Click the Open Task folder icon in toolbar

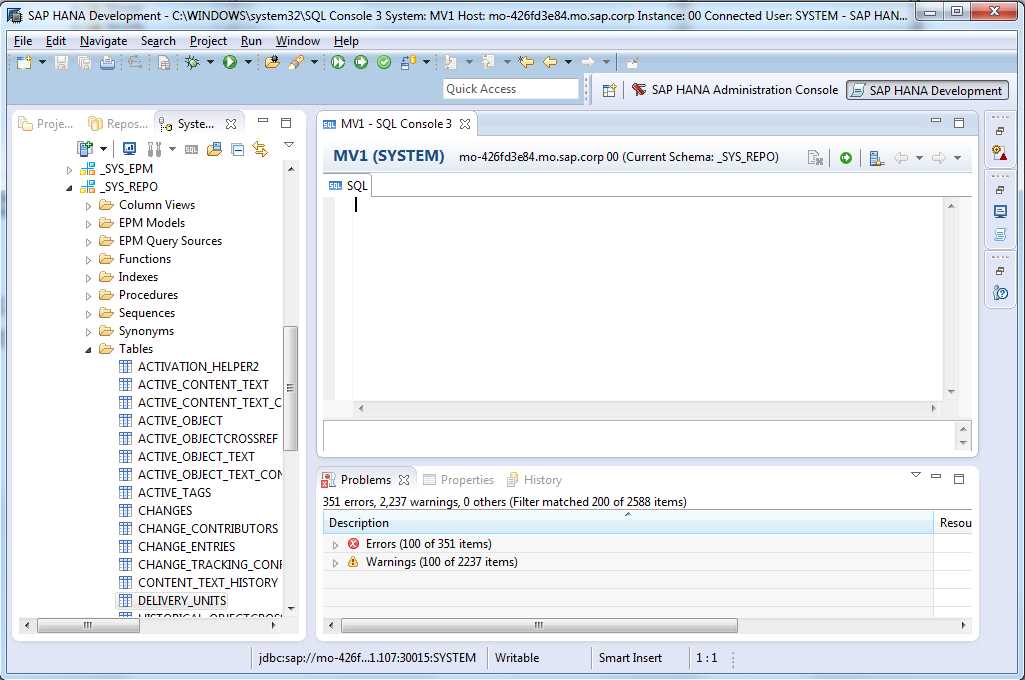tap(273, 62)
